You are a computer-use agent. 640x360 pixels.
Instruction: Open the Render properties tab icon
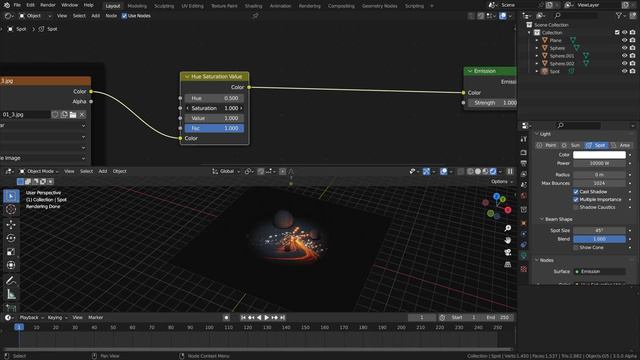524,152
